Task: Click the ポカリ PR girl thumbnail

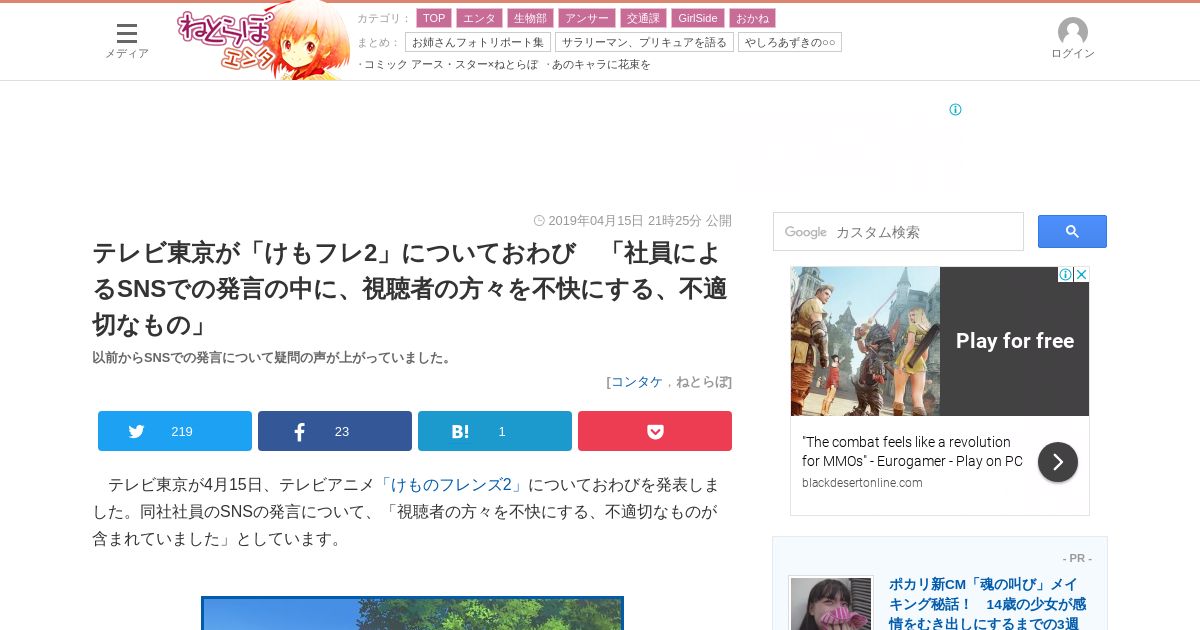Action: (x=831, y=603)
